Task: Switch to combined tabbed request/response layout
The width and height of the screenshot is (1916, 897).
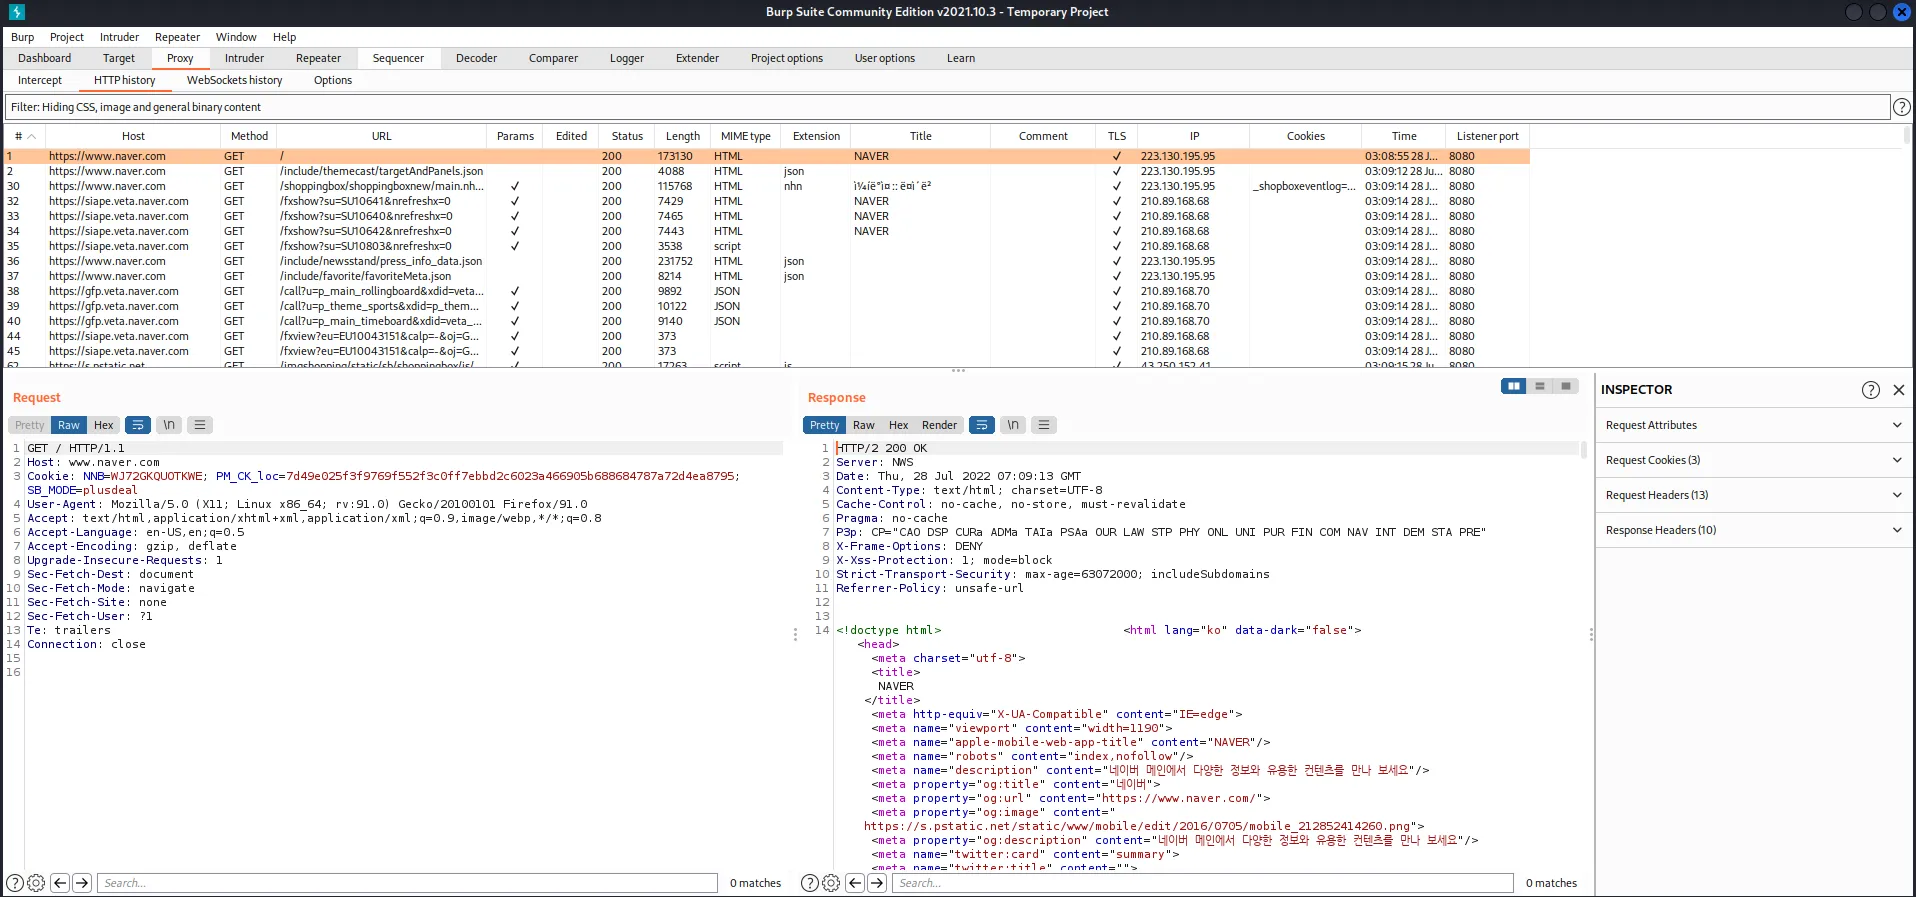Action: (x=1566, y=386)
